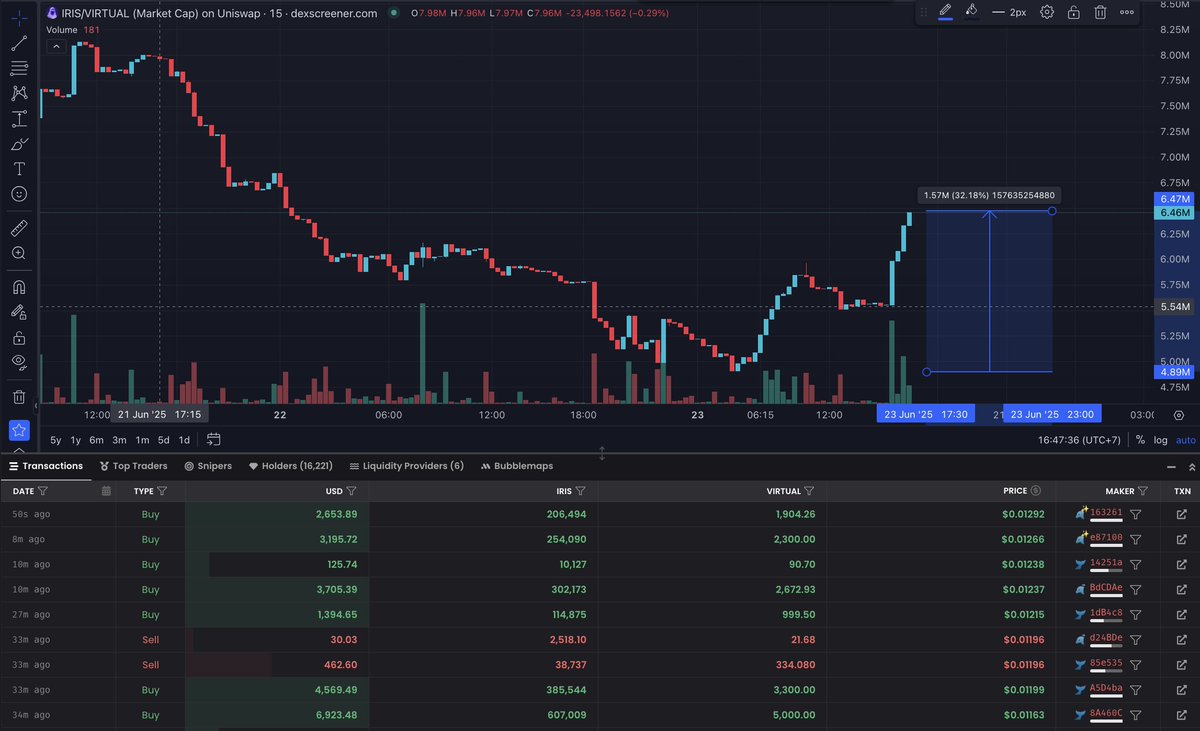
Task: Toggle percent scale on chart
Action: click(x=1140, y=440)
